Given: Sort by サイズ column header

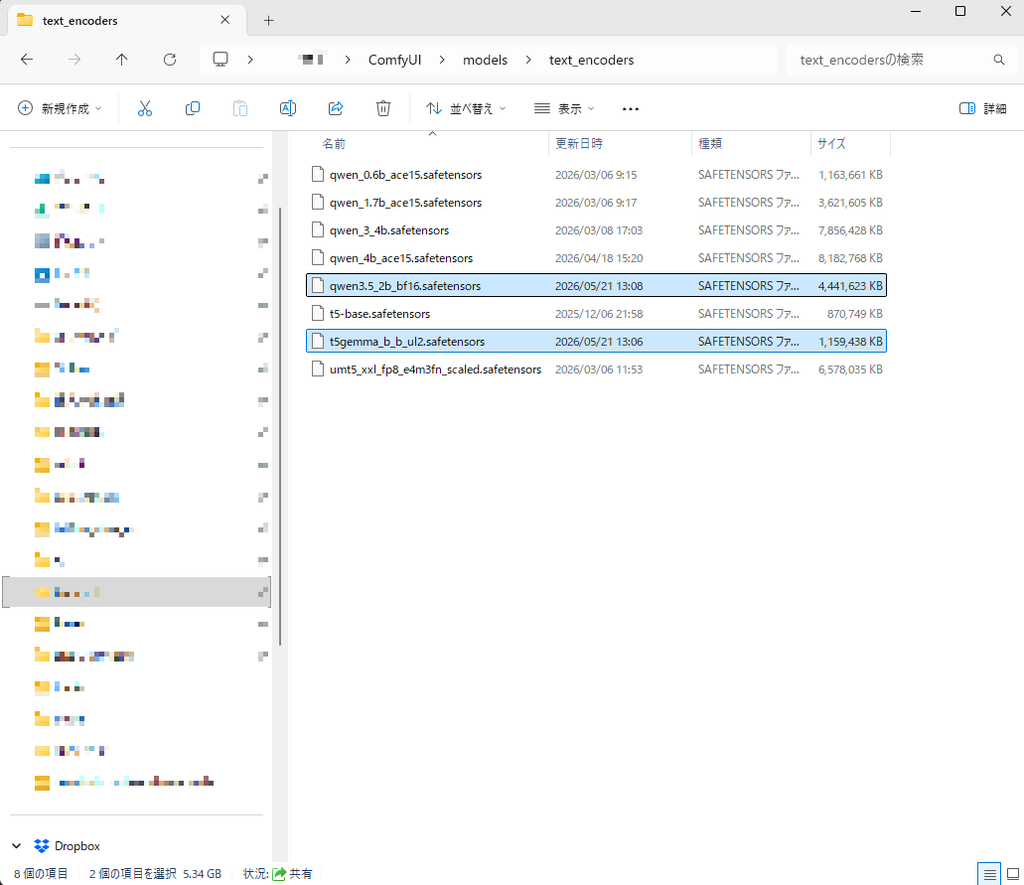Looking at the screenshot, I should point(831,144).
